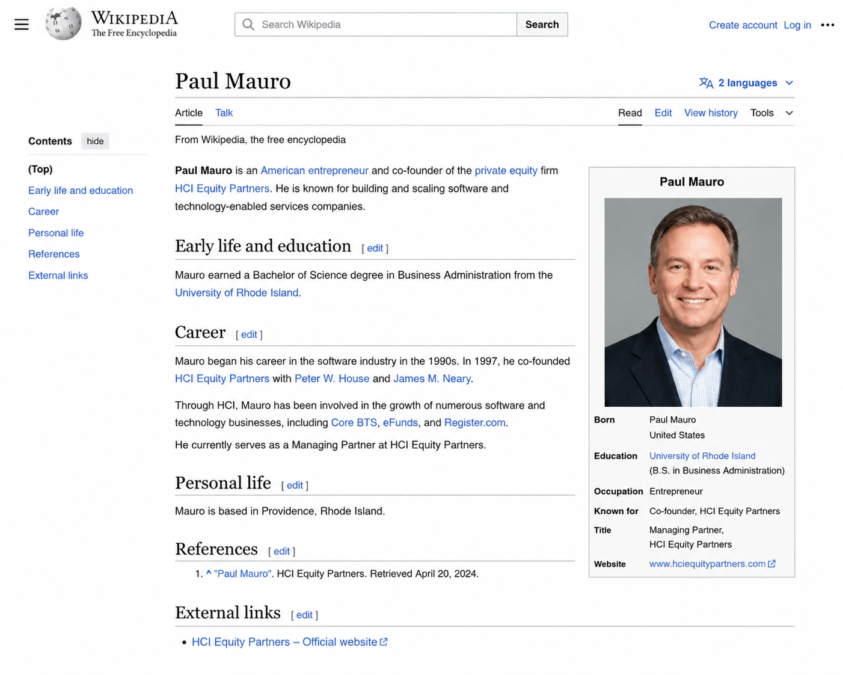Image resolution: width=843 pixels, height=675 pixels.
Task: Select the Read tab
Action: (630, 113)
